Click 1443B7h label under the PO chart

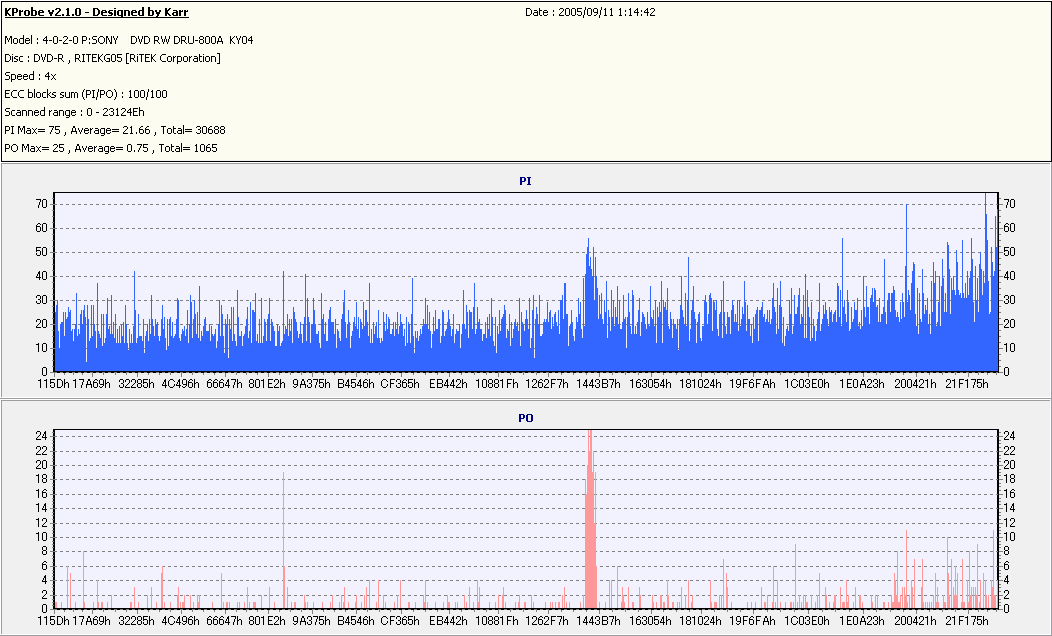598,621
